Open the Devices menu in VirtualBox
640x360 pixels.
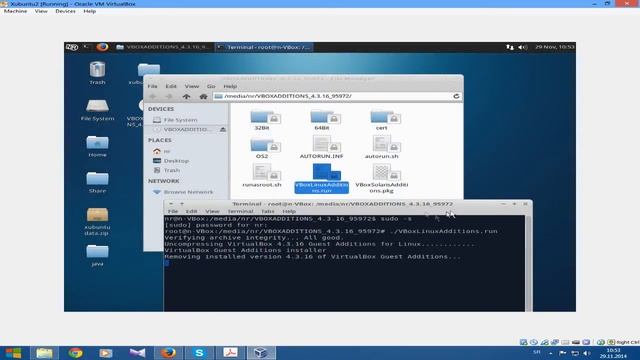pos(65,11)
